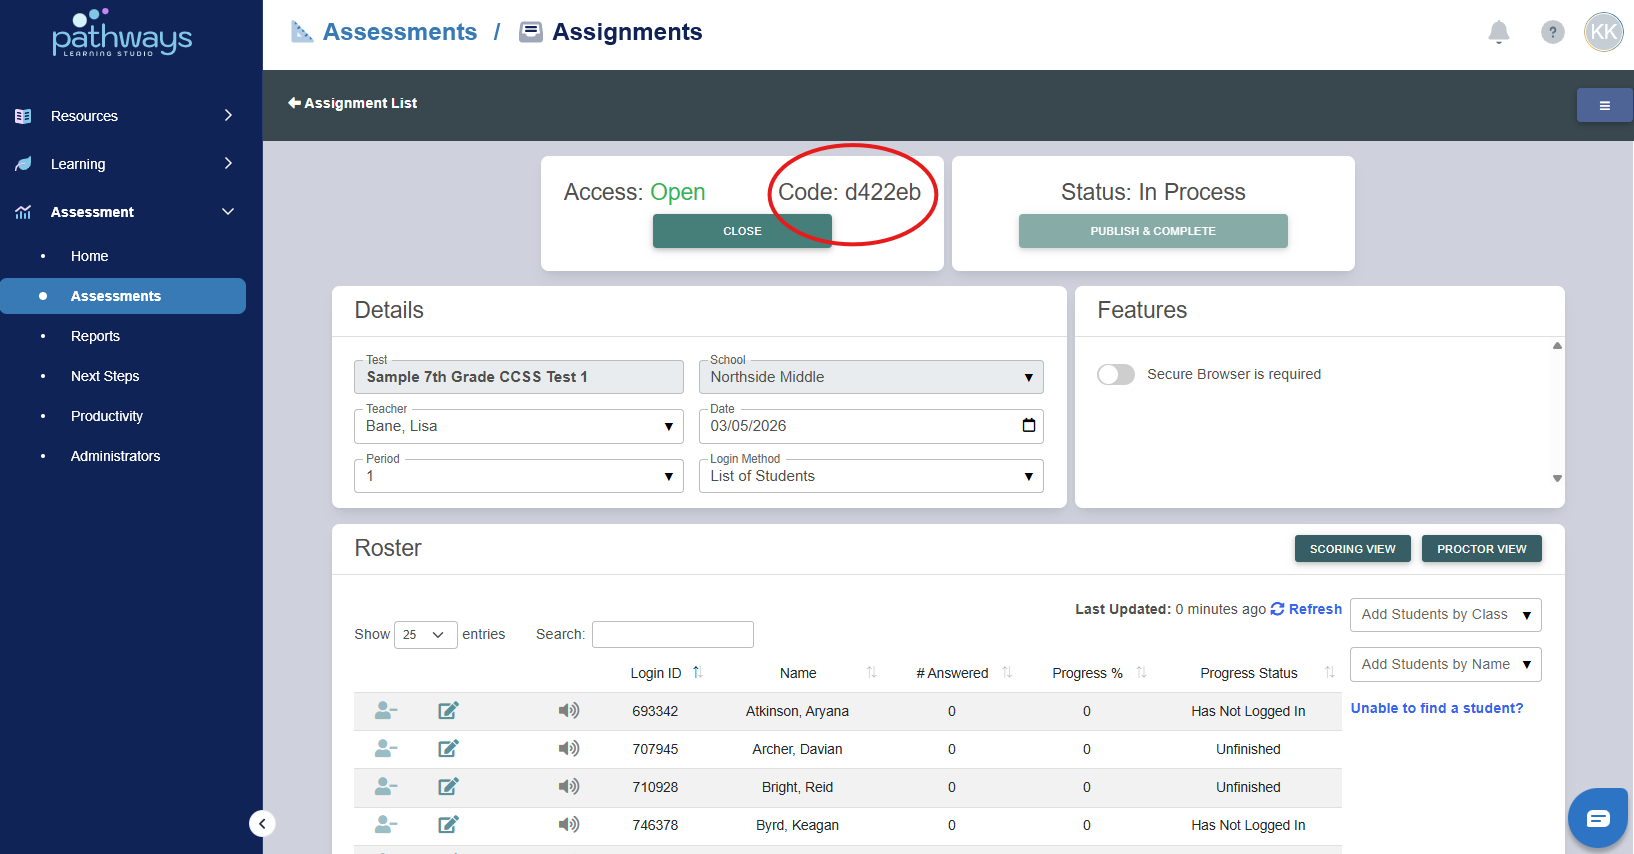Click the Assessments breadcrumb ruler icon
The width and height of the screenshot is (1634, 854).
[x=302, y=32]
